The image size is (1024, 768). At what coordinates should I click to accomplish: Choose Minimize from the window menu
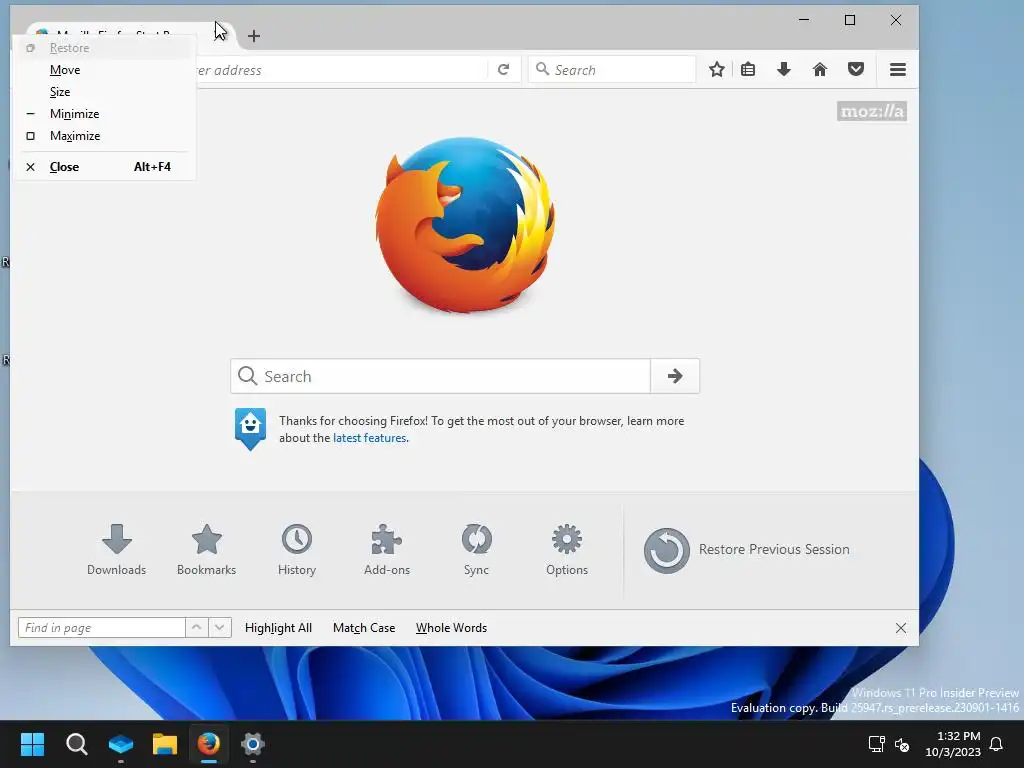(104, 114)
